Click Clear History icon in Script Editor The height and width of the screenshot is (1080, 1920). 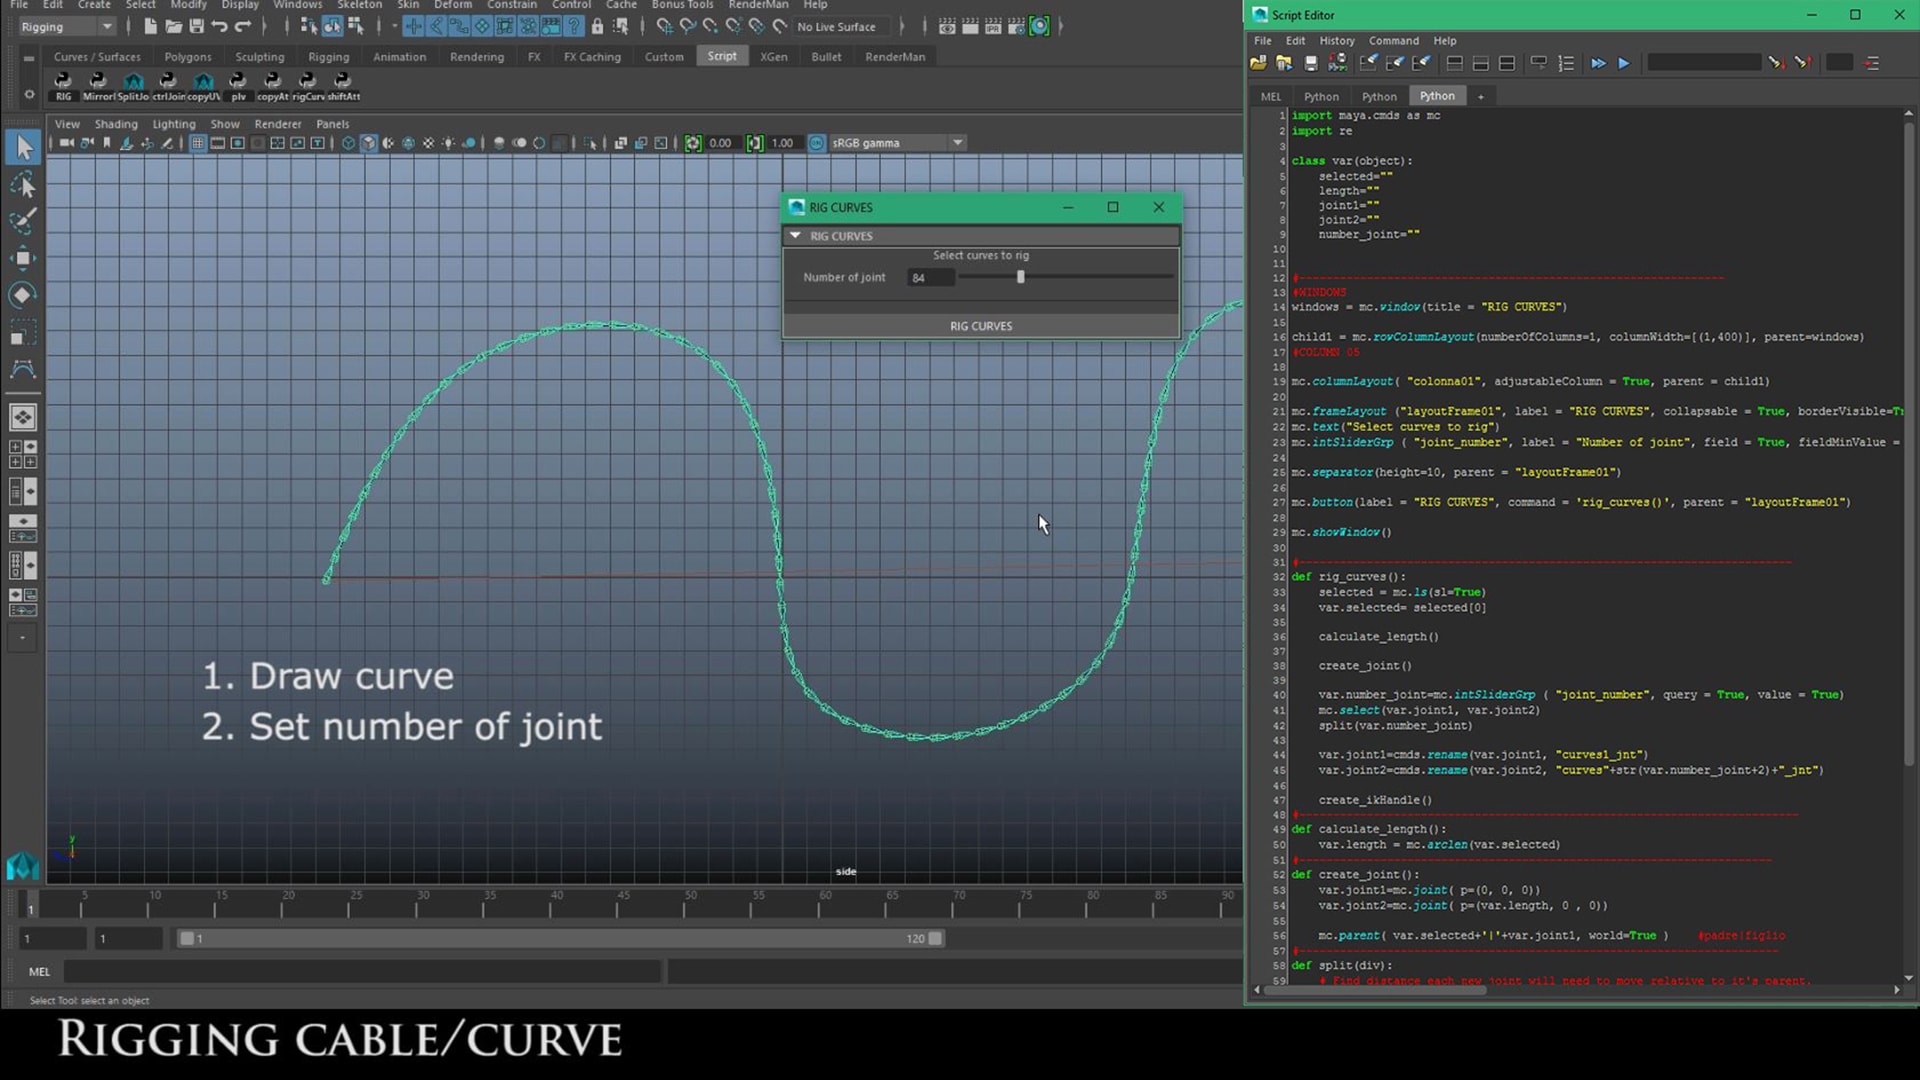1368,63
